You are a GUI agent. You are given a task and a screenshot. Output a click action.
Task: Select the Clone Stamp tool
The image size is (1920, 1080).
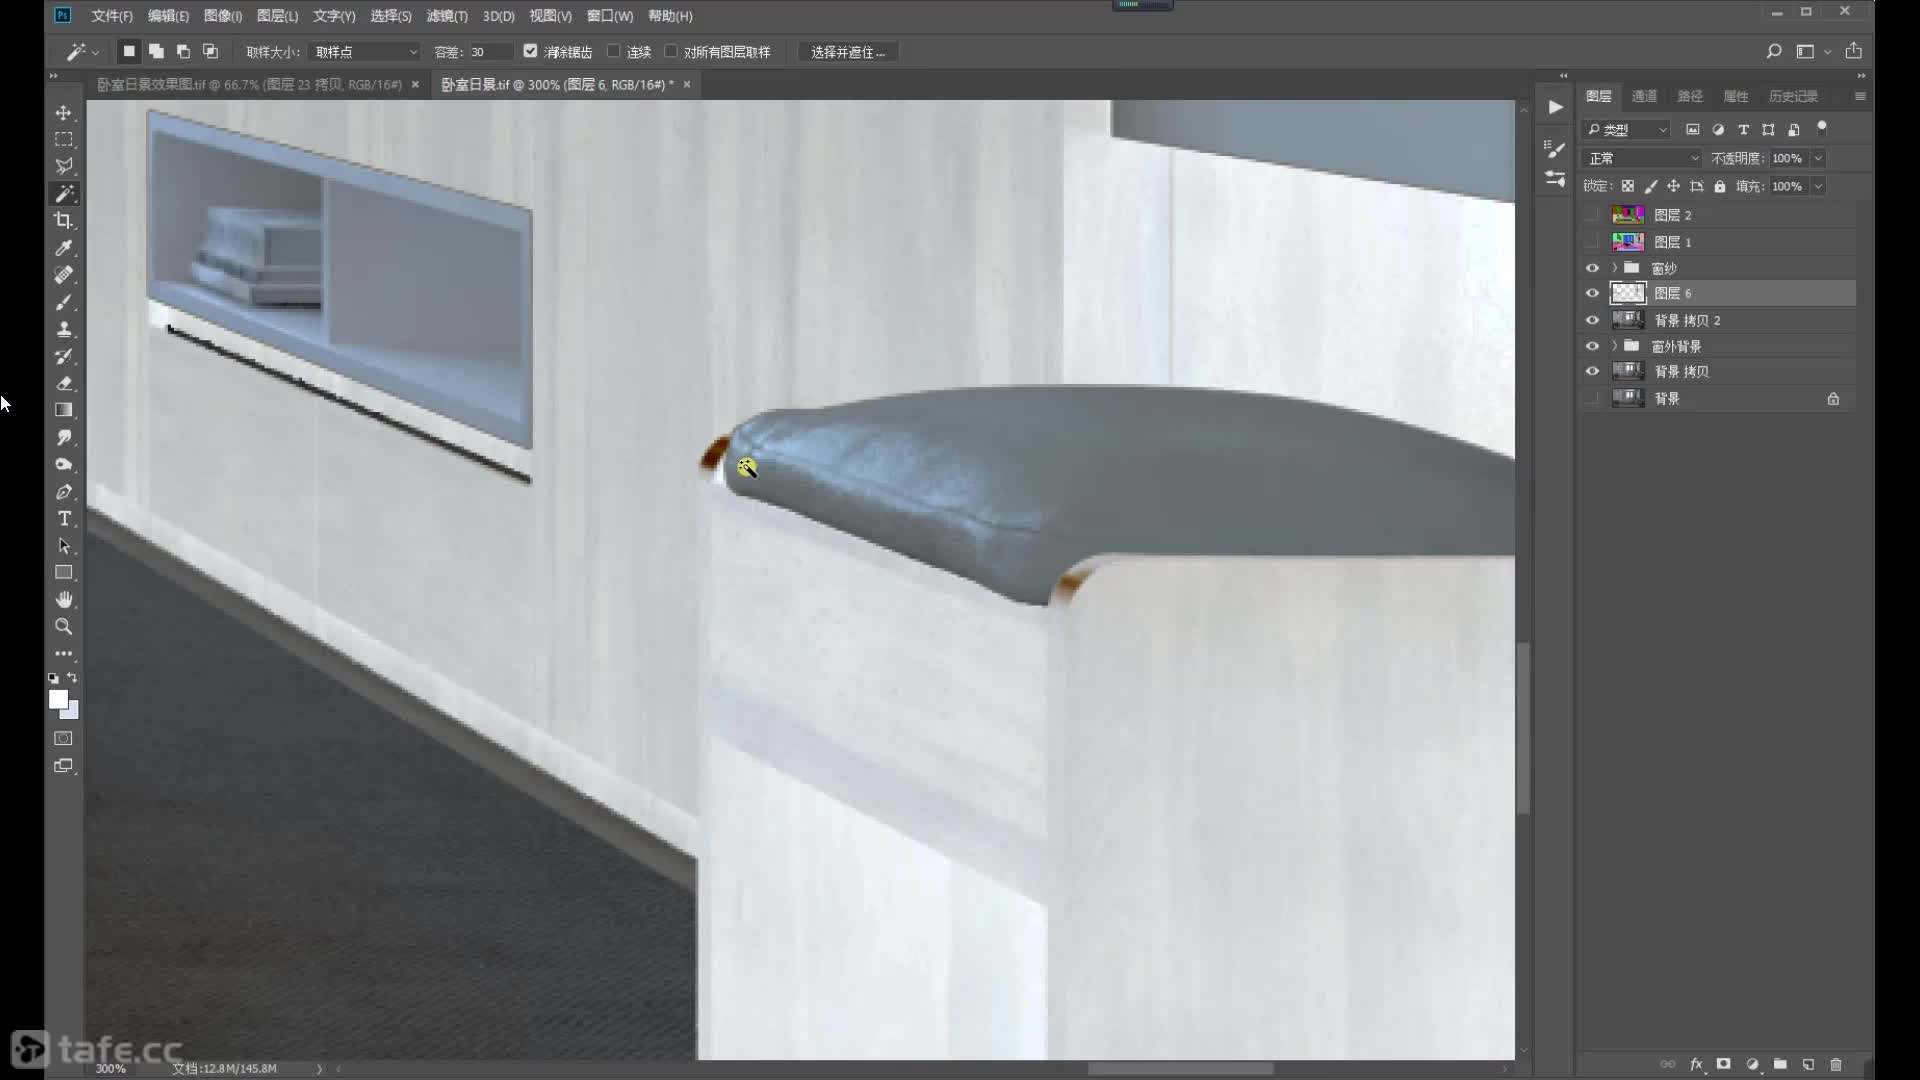coord(64,329)
